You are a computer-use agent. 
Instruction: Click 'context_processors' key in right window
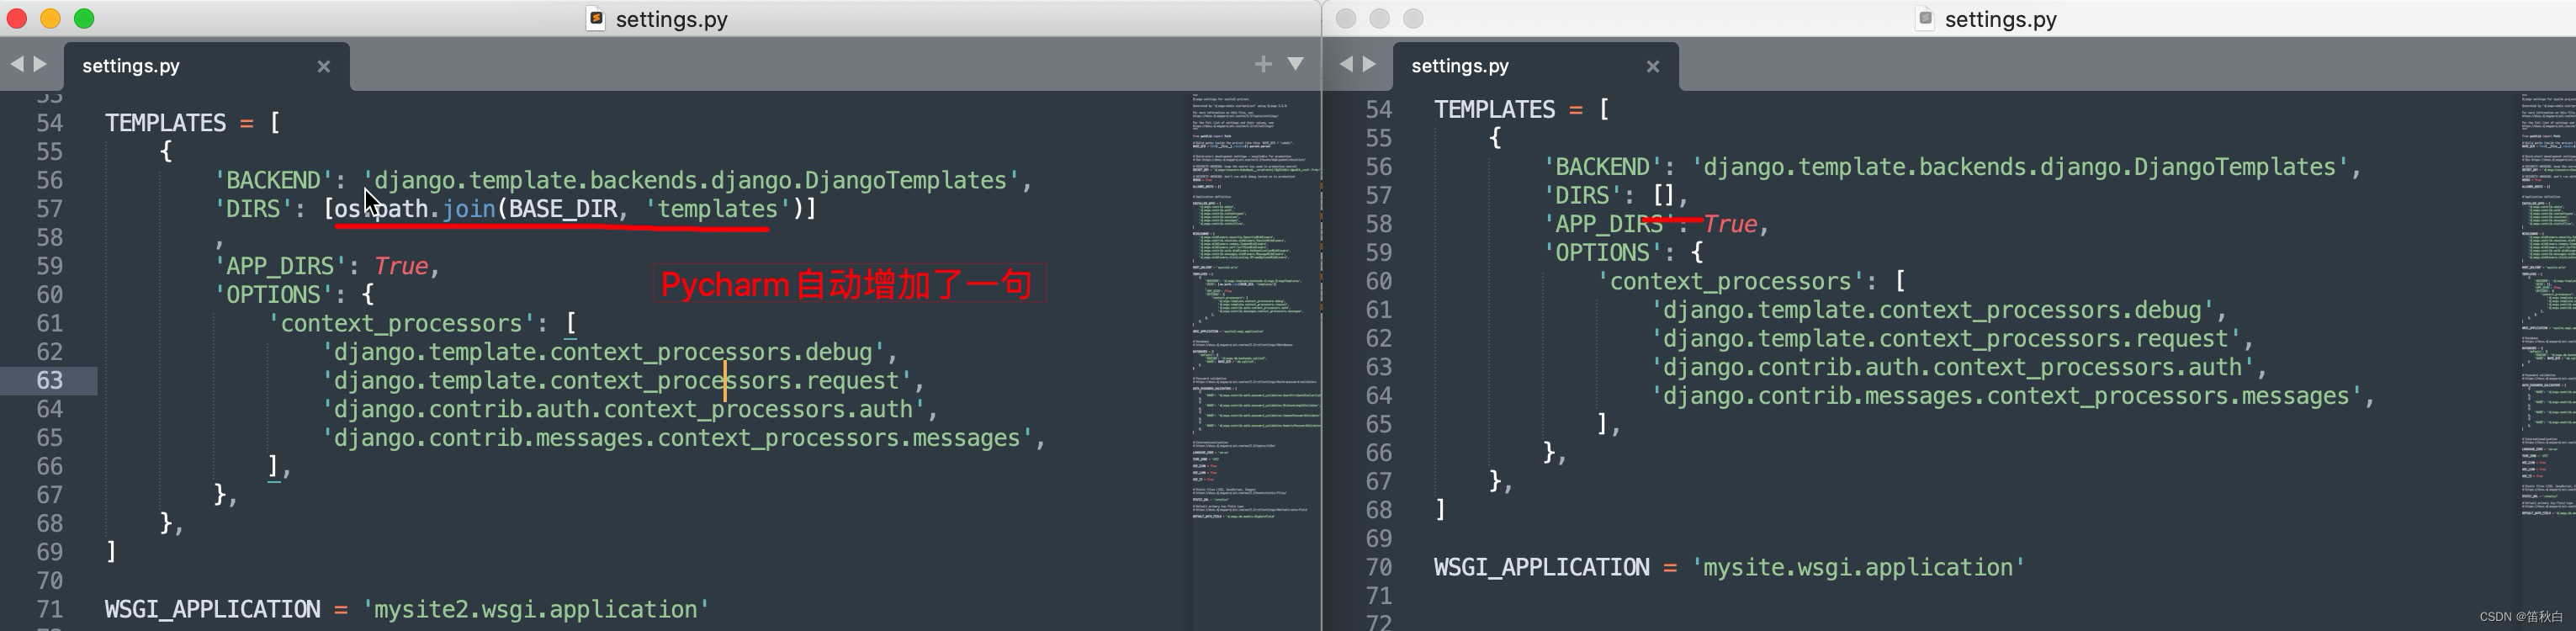point(1730,282)
